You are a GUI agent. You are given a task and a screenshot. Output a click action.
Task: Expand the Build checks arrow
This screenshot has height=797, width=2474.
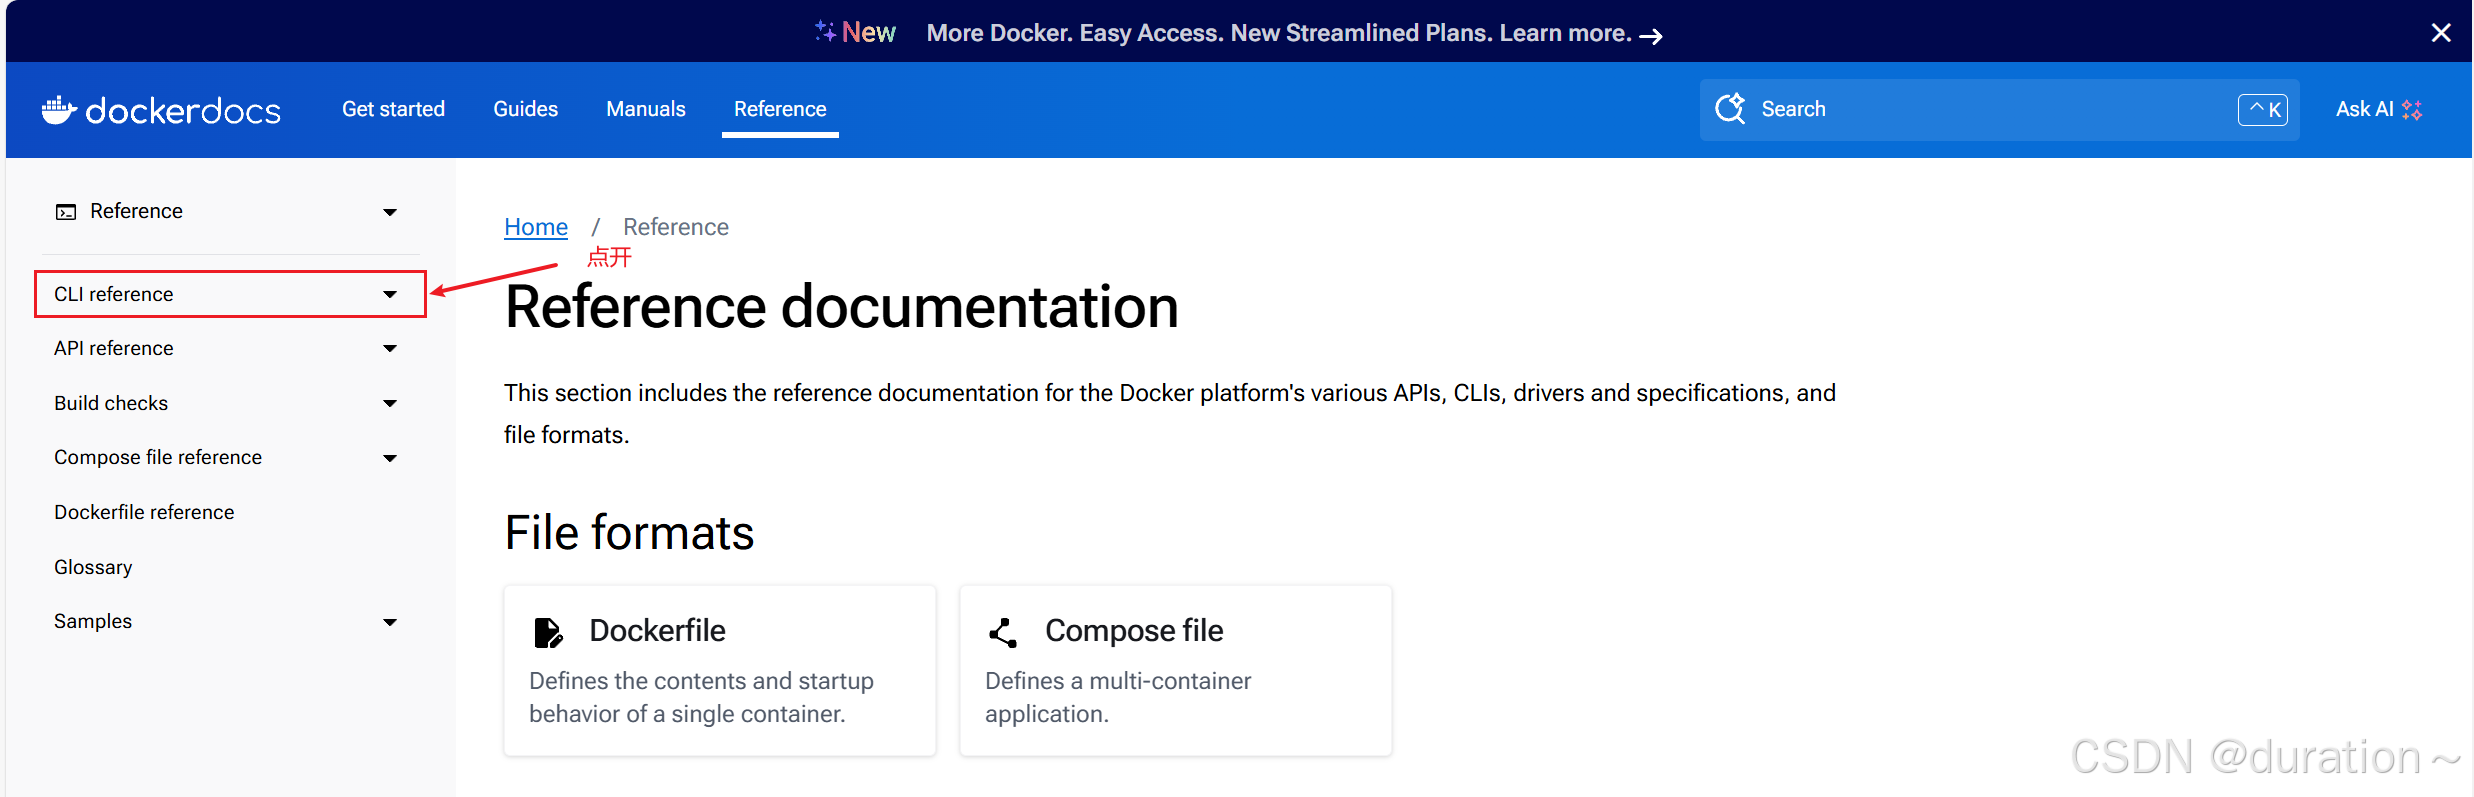coord(390,404)
